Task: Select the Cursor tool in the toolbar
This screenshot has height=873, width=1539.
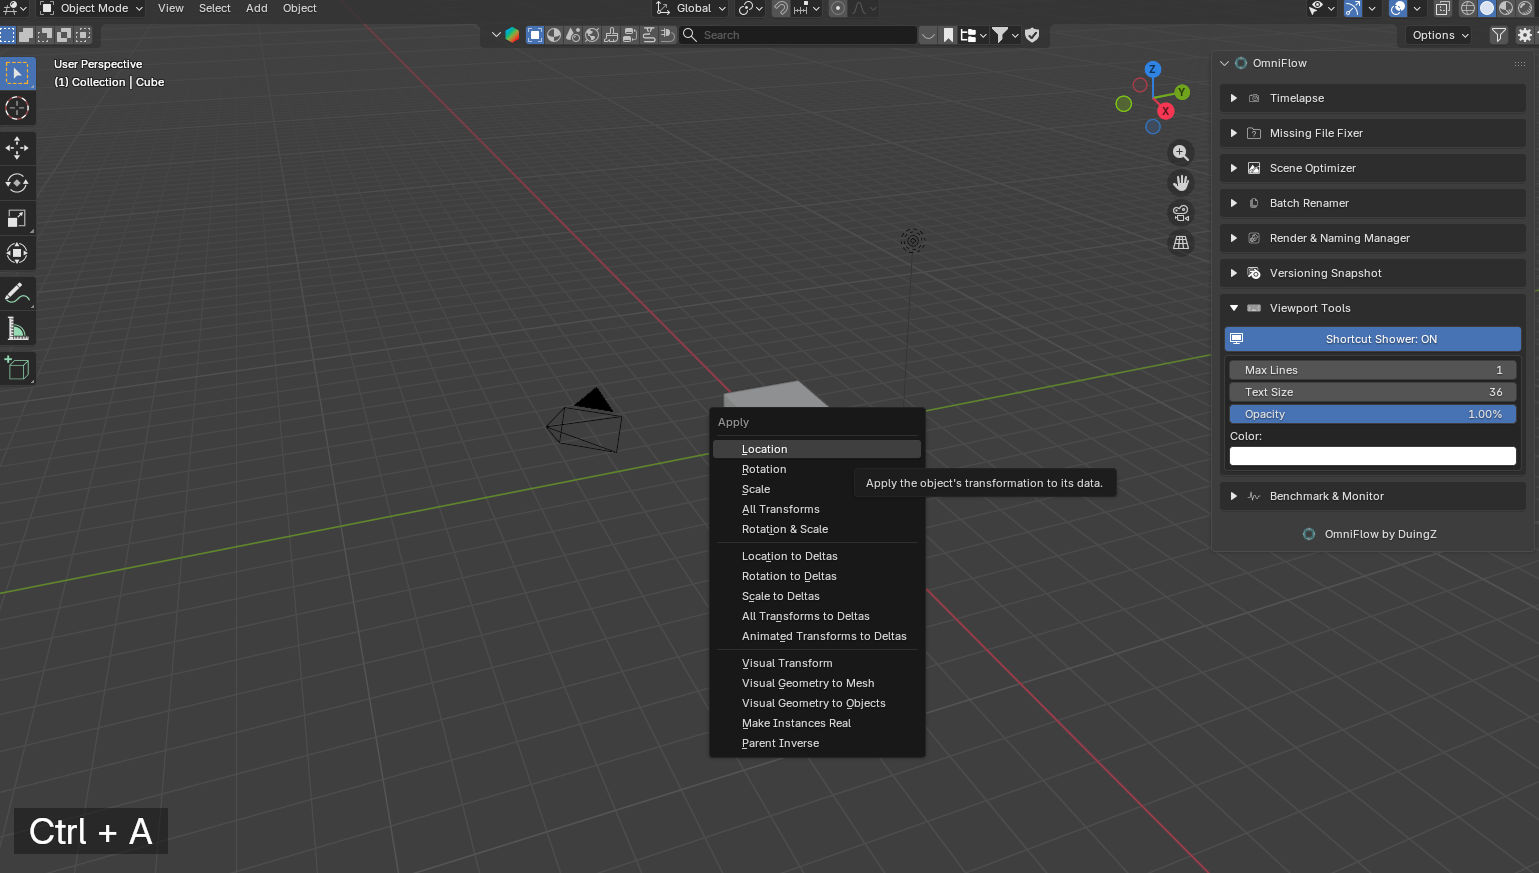Action: coord(17,108)
